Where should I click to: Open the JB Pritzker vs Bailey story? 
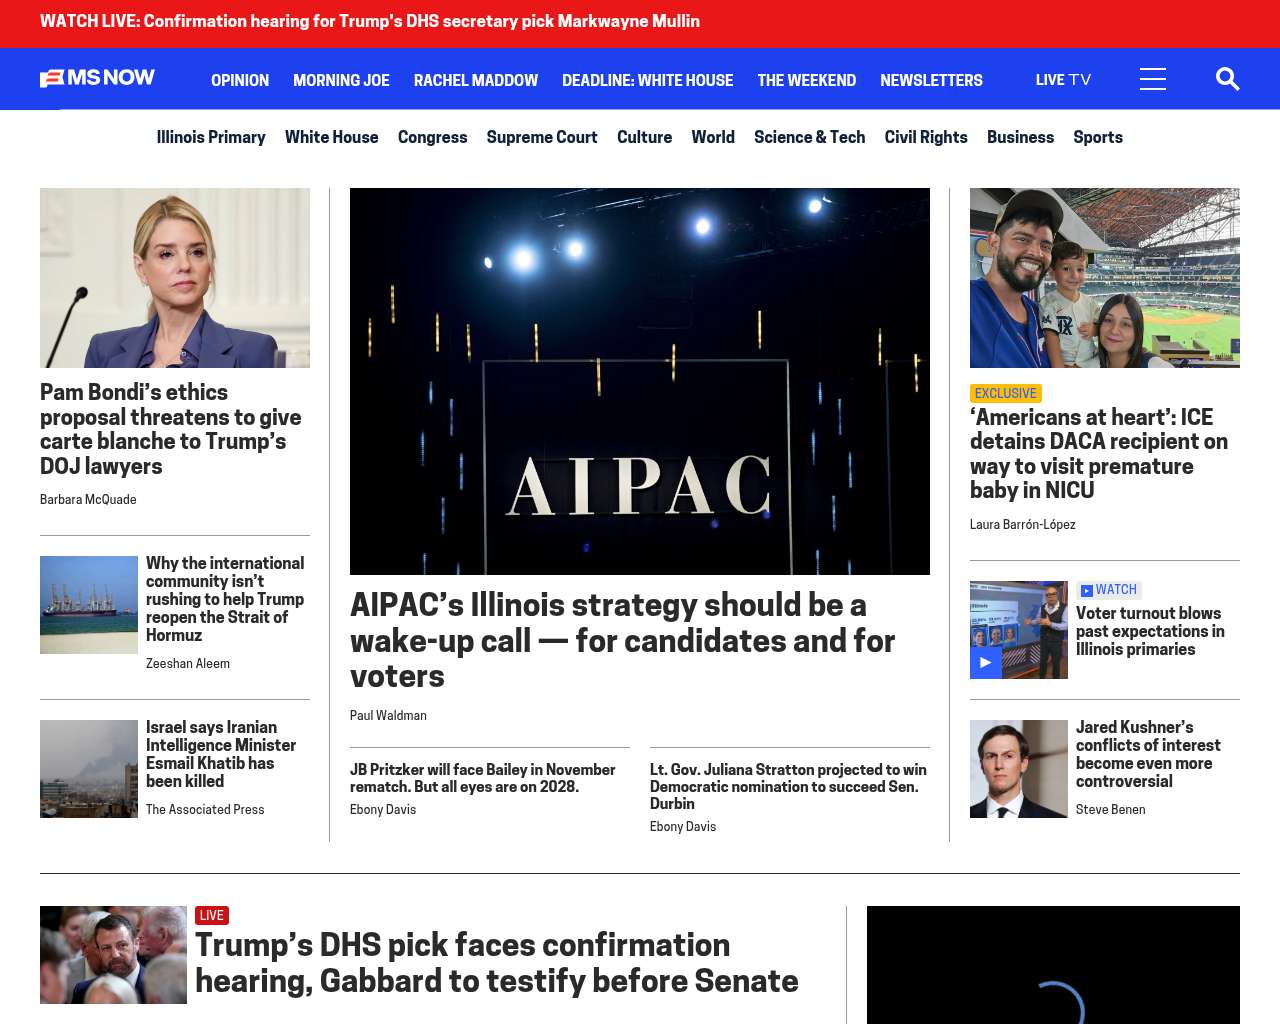point(482,778)
